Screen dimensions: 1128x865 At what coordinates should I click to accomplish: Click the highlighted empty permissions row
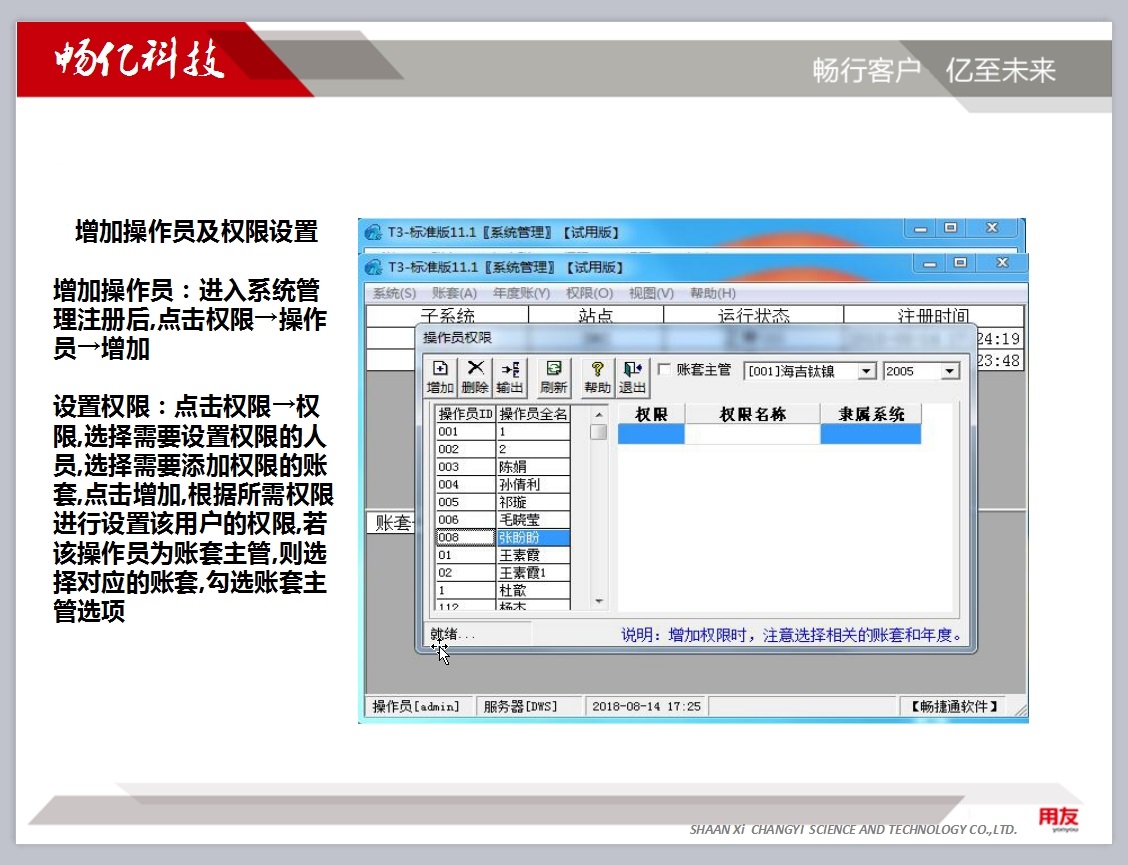[x=769, y=433]
